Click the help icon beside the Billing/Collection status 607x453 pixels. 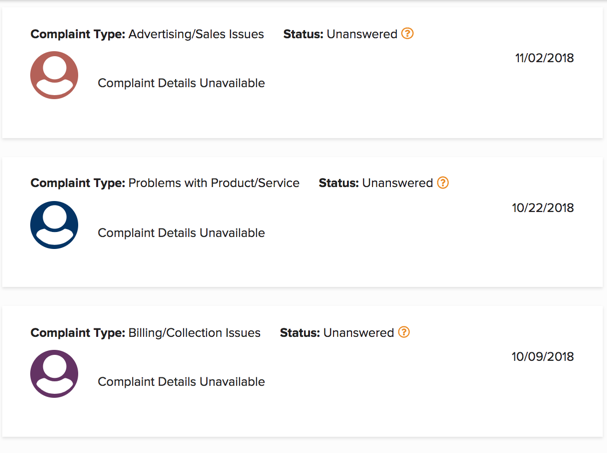(404, 332)
